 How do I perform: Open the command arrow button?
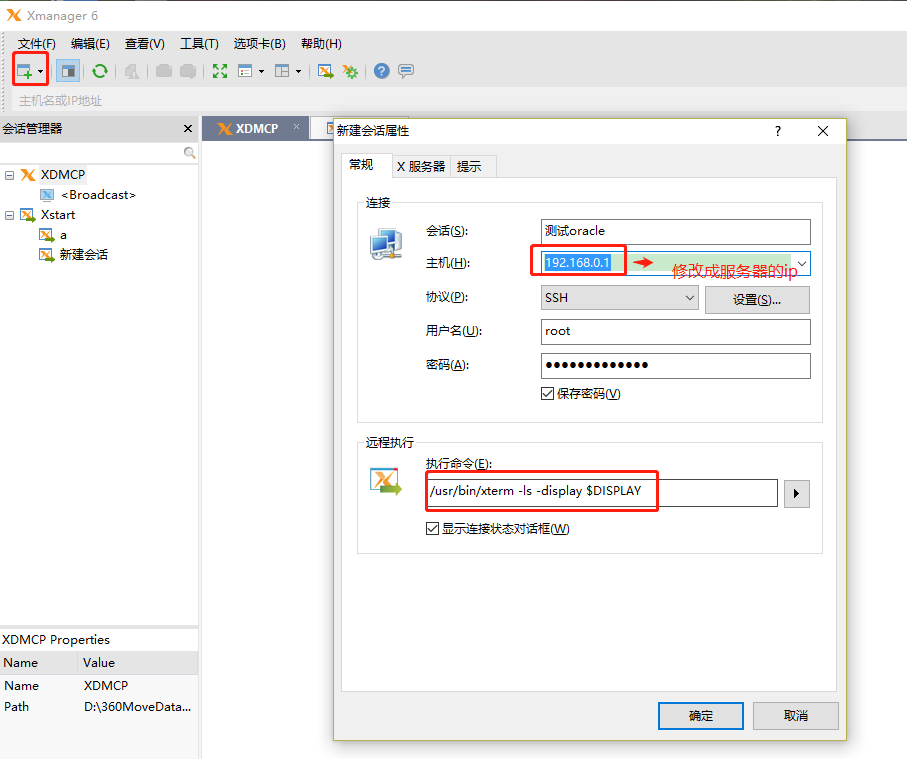tap(797, 493)
